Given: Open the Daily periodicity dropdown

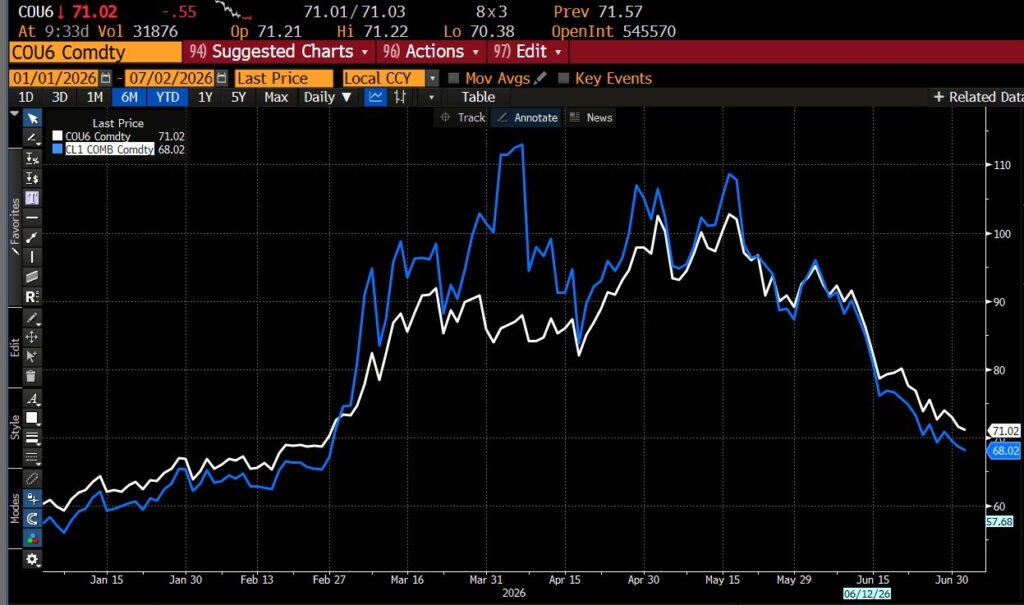Looking at the screenshot, I should point(327,97).
